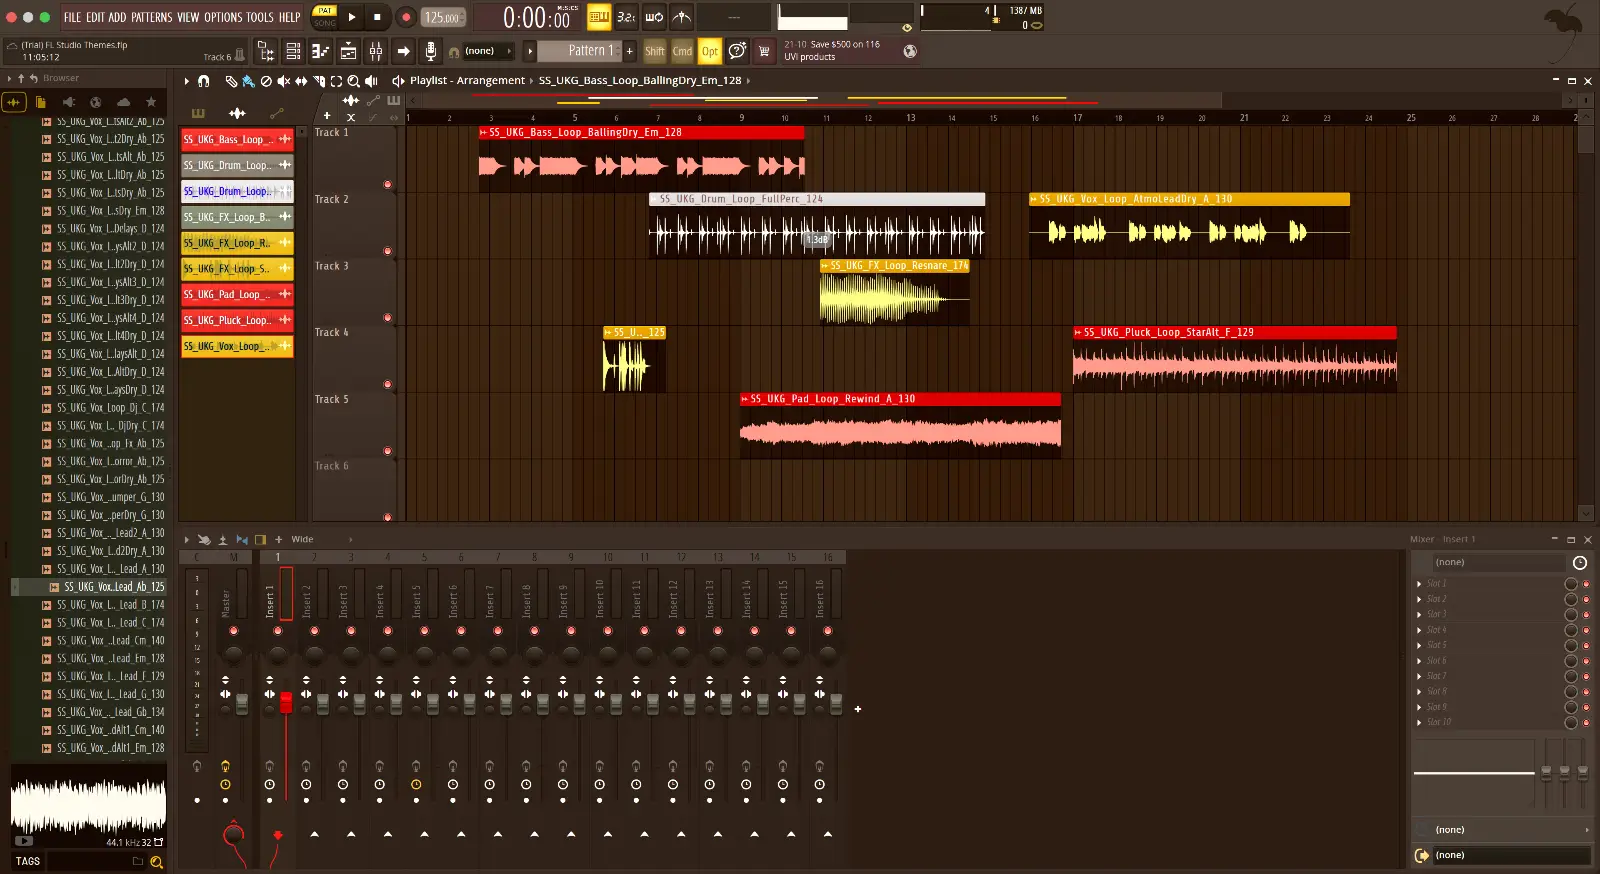Open the Playlist options menu arrow
Image resolution: width=1600 pixels, height=874 pixels.
tap(187, 81)
